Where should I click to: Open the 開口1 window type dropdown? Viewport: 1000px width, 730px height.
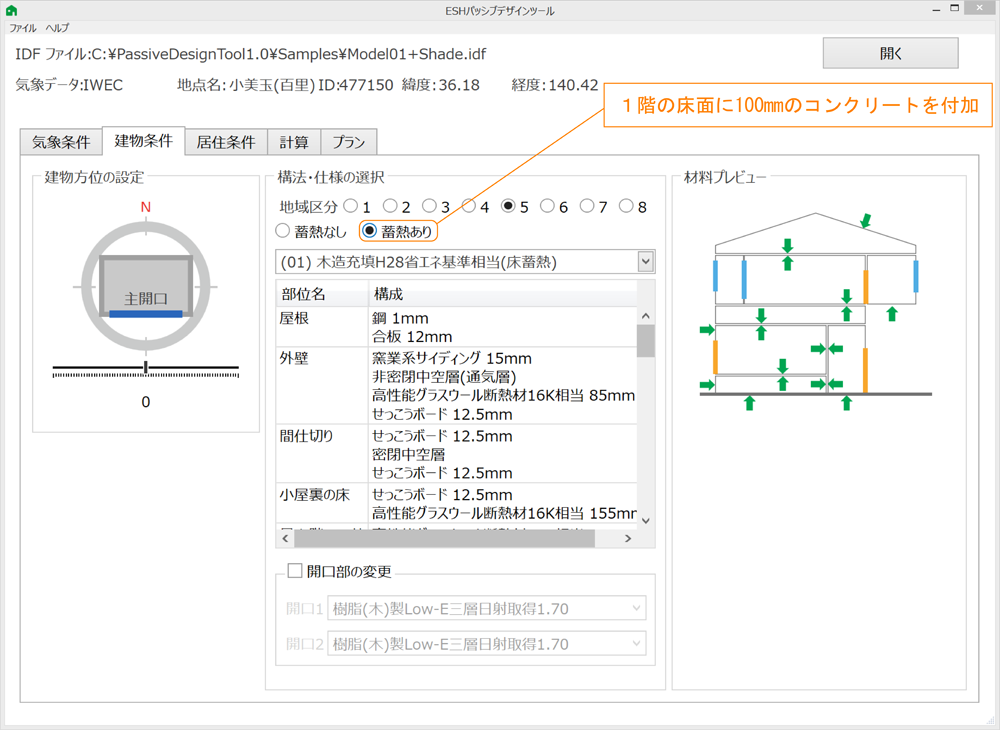(486, 608)
